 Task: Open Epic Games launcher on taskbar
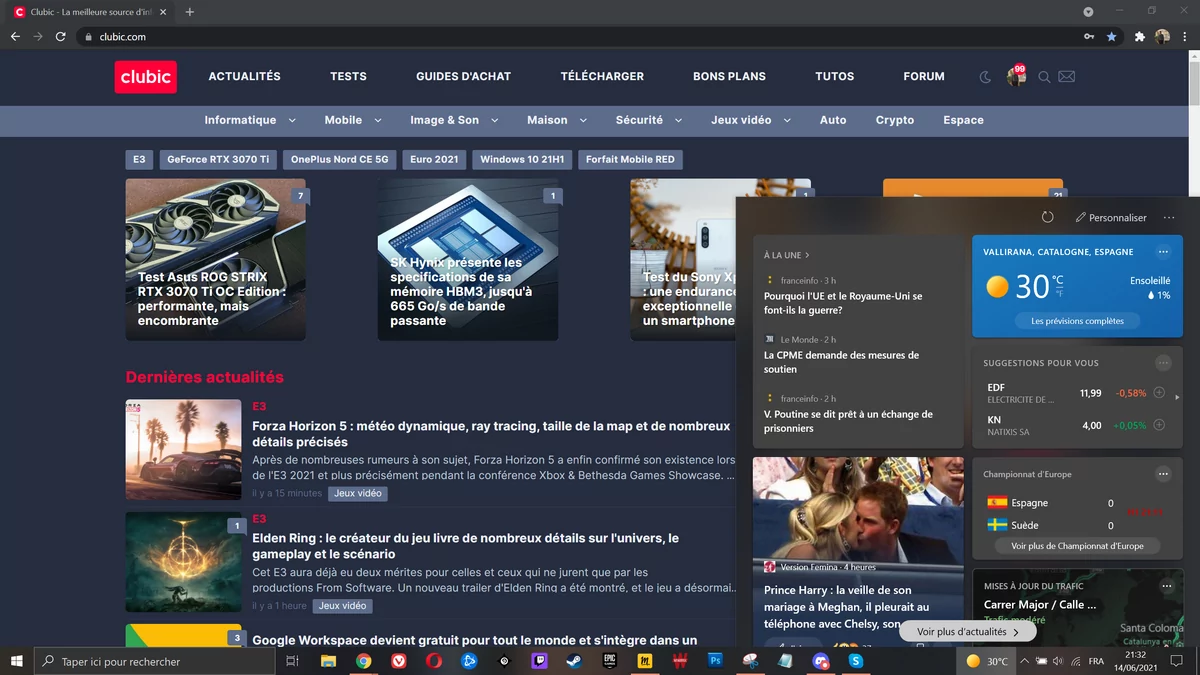pyautogui.click(x=610, y=661)
